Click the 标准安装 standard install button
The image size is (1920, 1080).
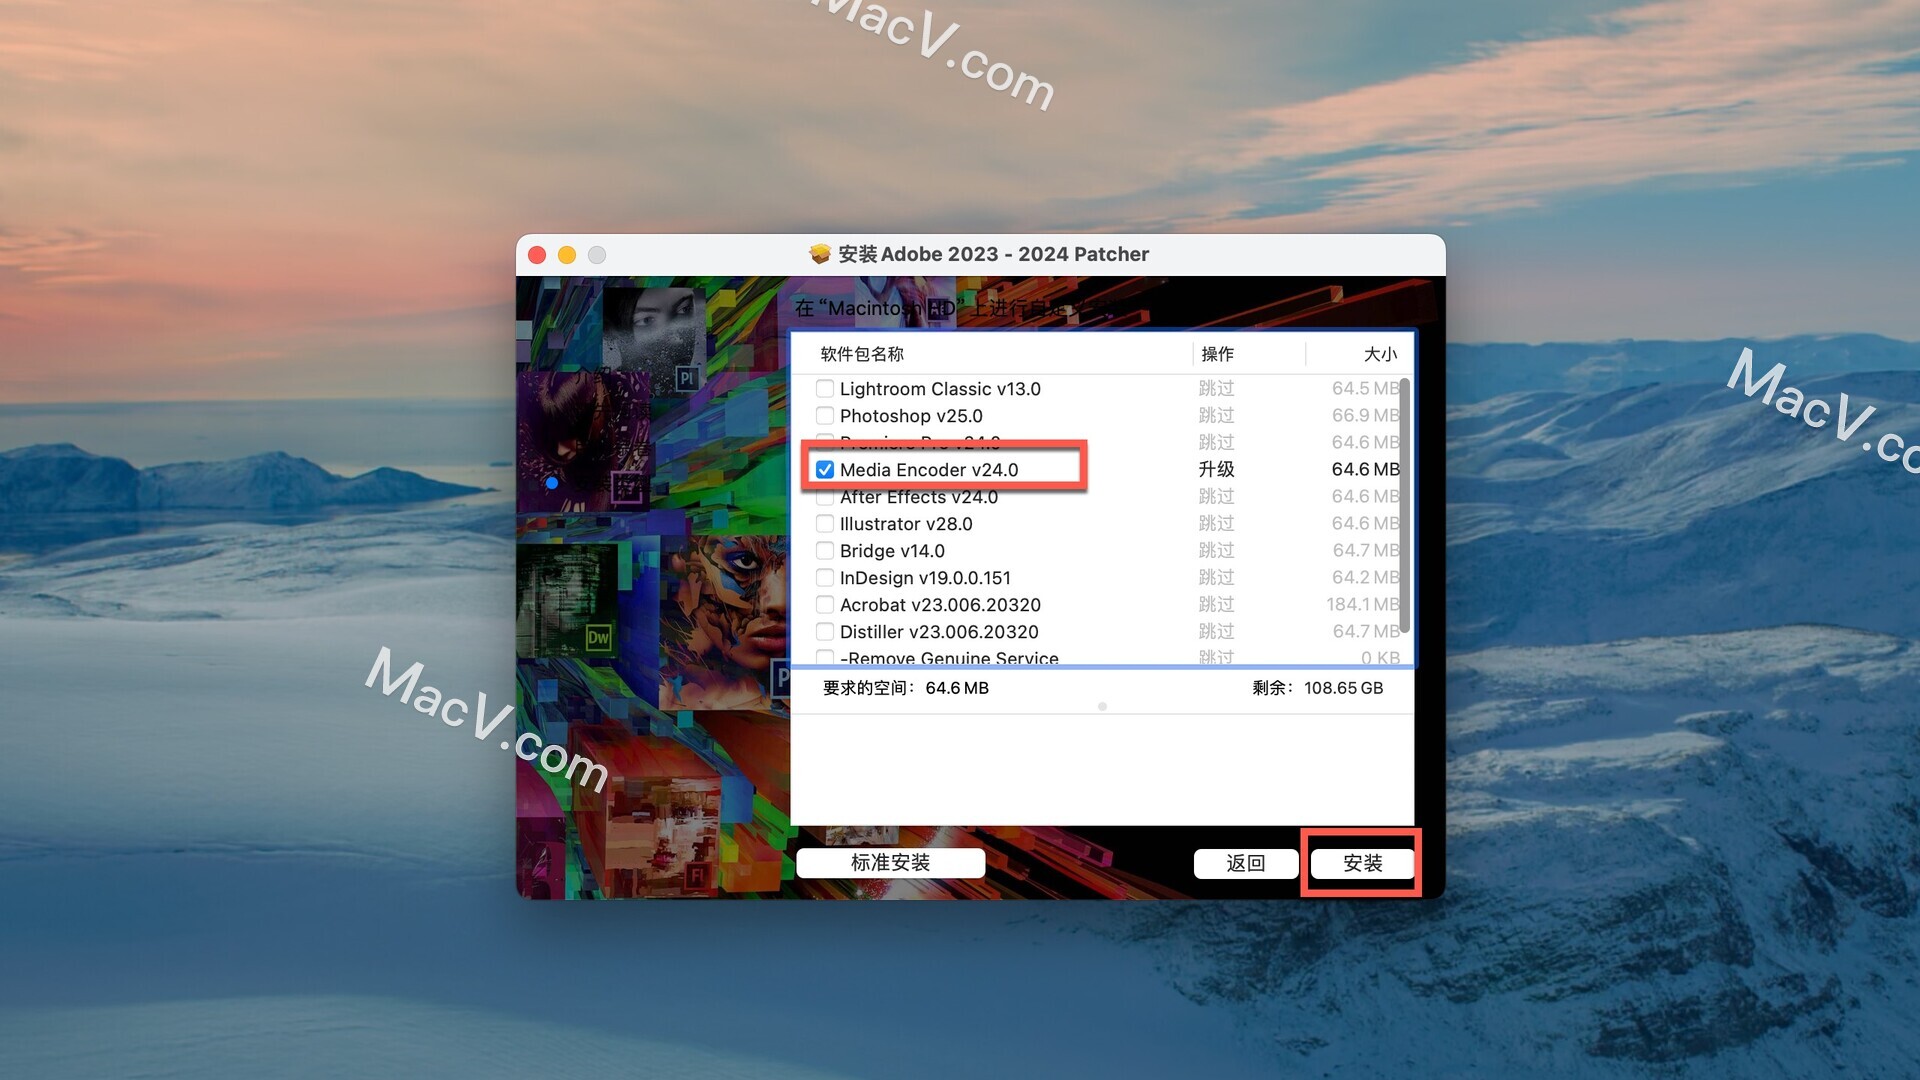(x=890, y=863)
